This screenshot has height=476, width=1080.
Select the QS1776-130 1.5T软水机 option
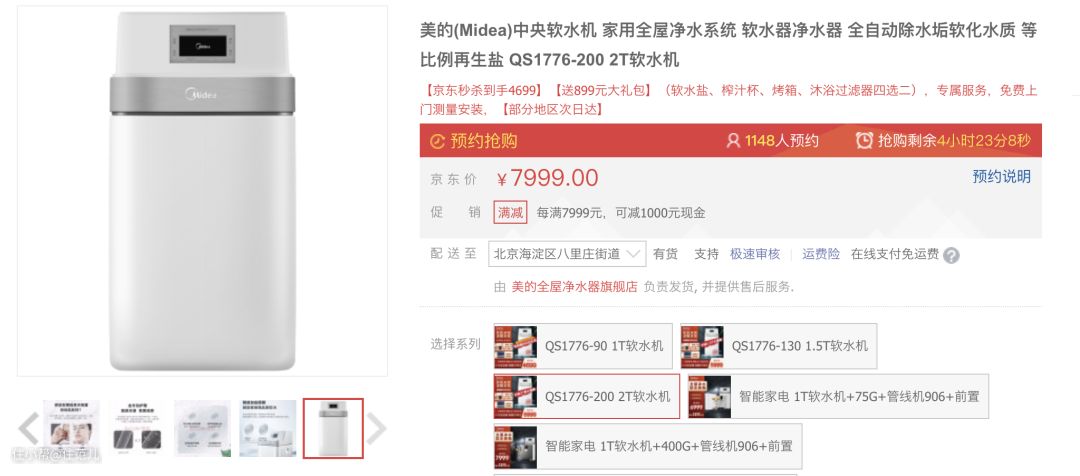click(x=778, y=346)
